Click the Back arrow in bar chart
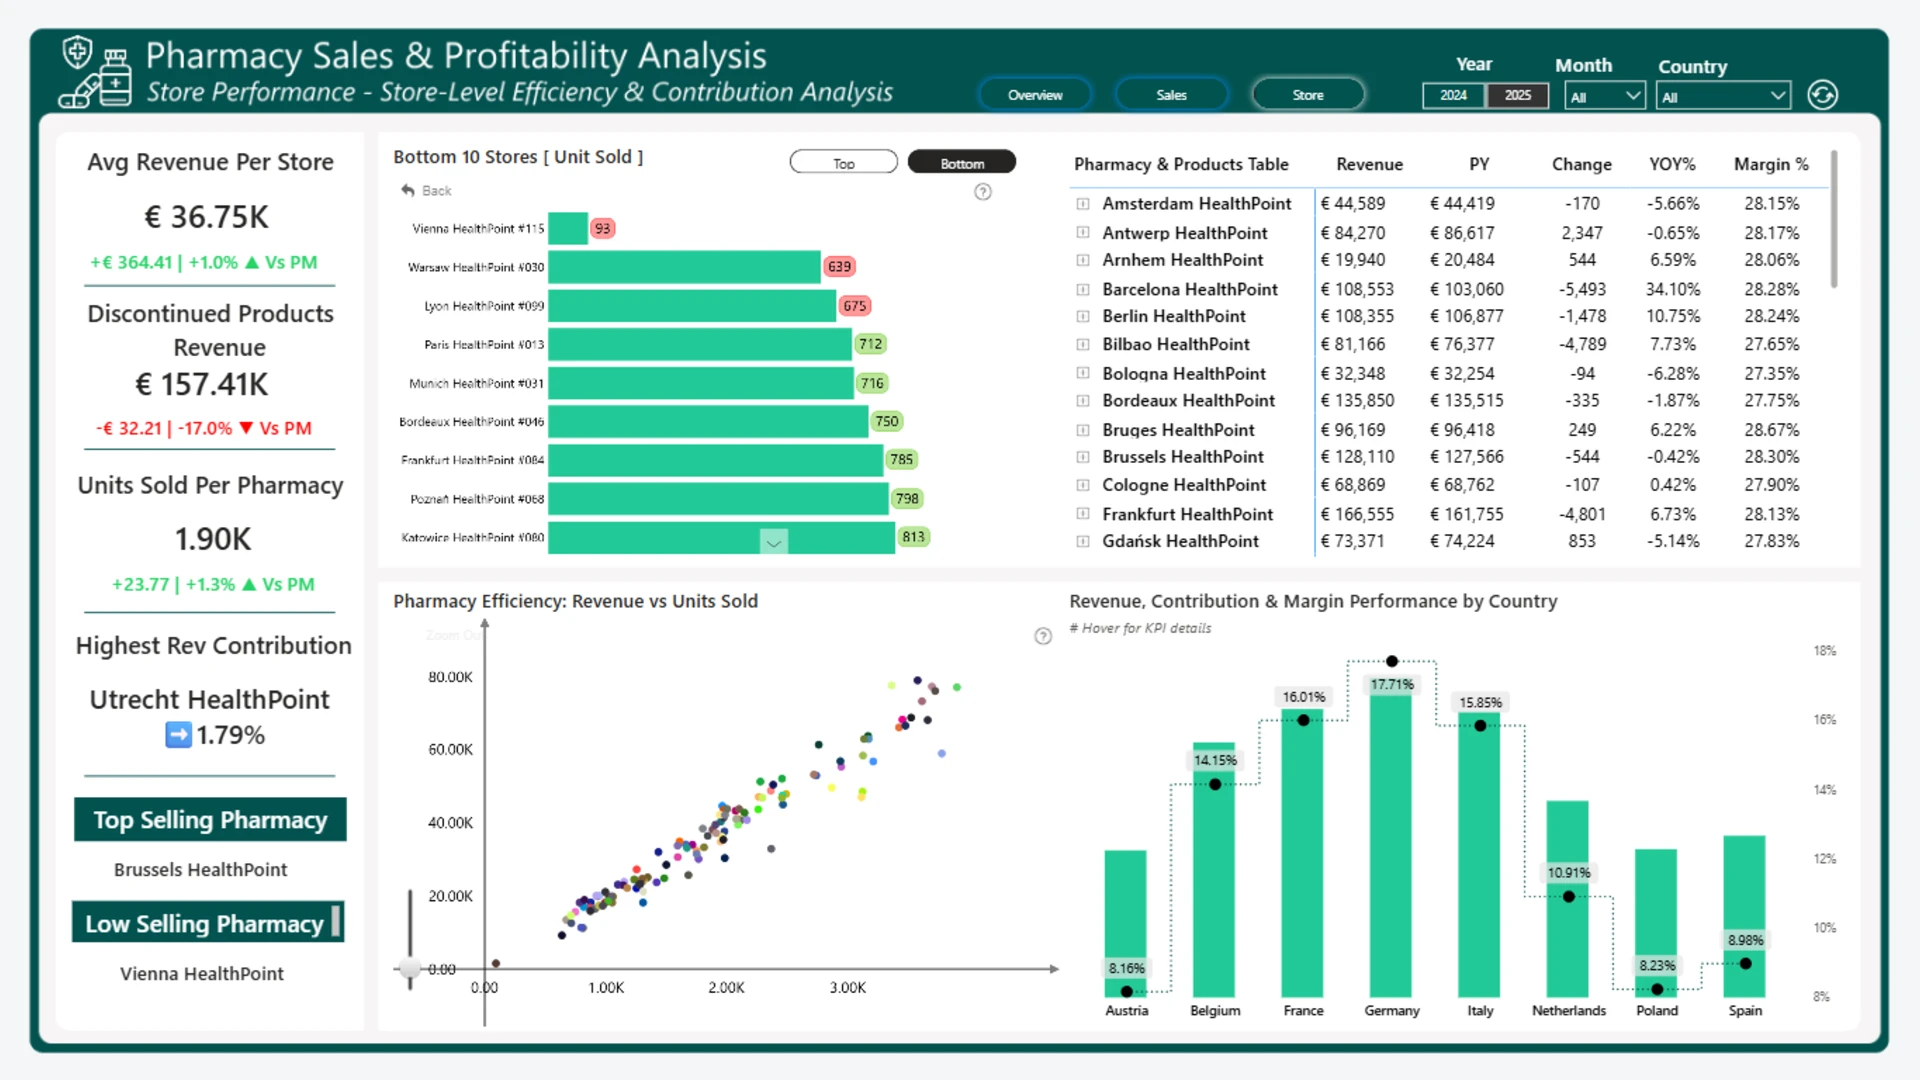The image size is (1920, 1080). (x=408, y=190)
